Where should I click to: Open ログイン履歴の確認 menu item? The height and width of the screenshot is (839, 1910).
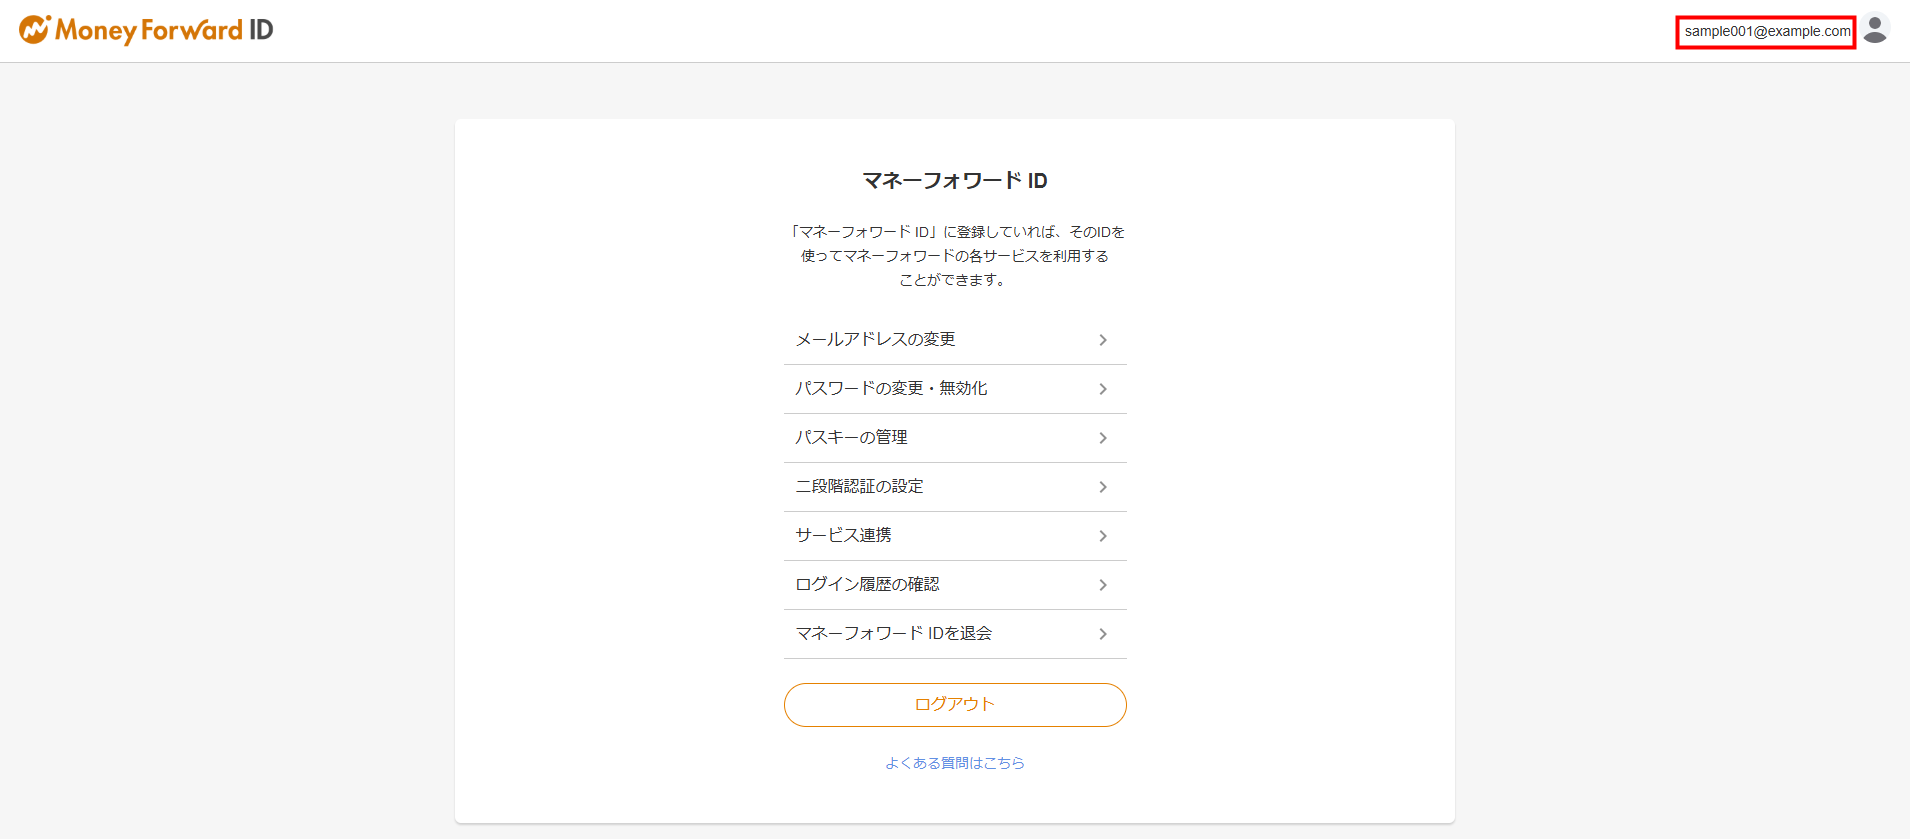(955, 585)
